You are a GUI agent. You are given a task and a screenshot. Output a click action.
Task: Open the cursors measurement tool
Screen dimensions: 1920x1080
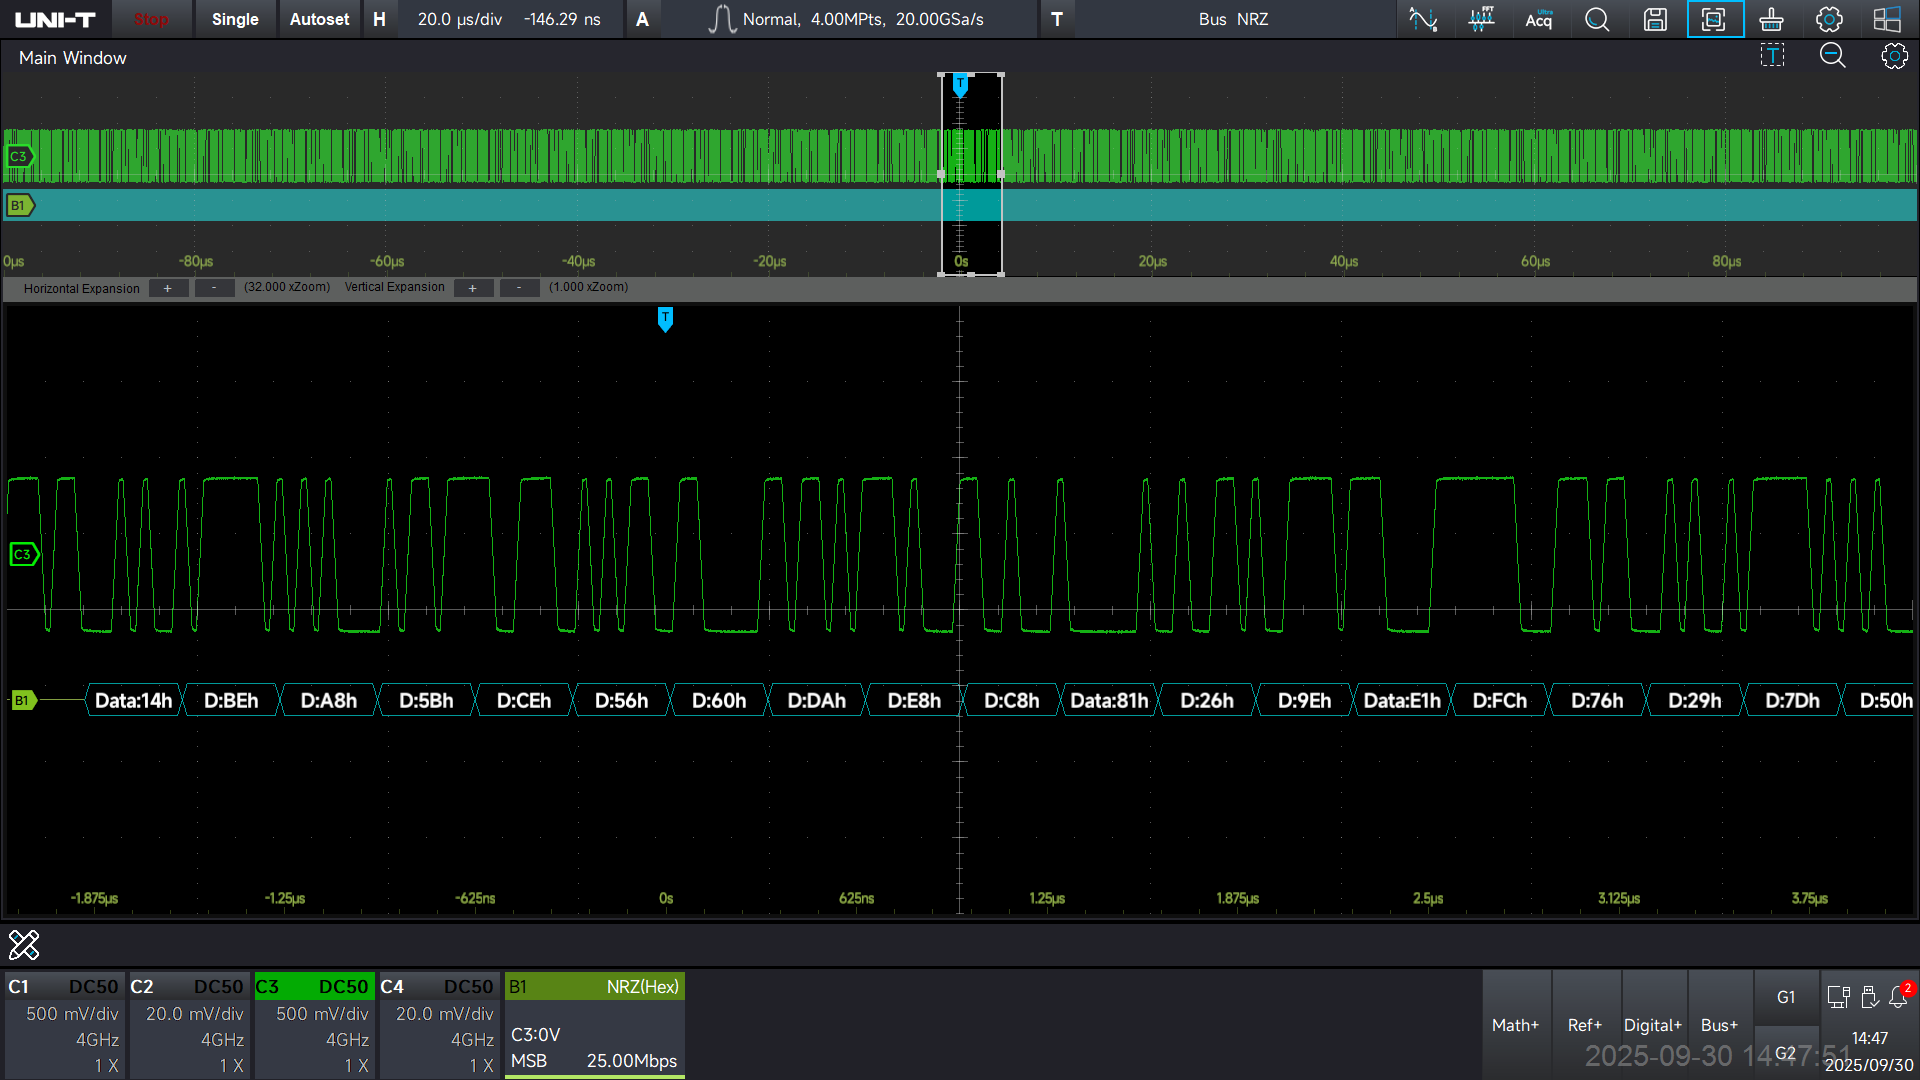pos(1423,19)
